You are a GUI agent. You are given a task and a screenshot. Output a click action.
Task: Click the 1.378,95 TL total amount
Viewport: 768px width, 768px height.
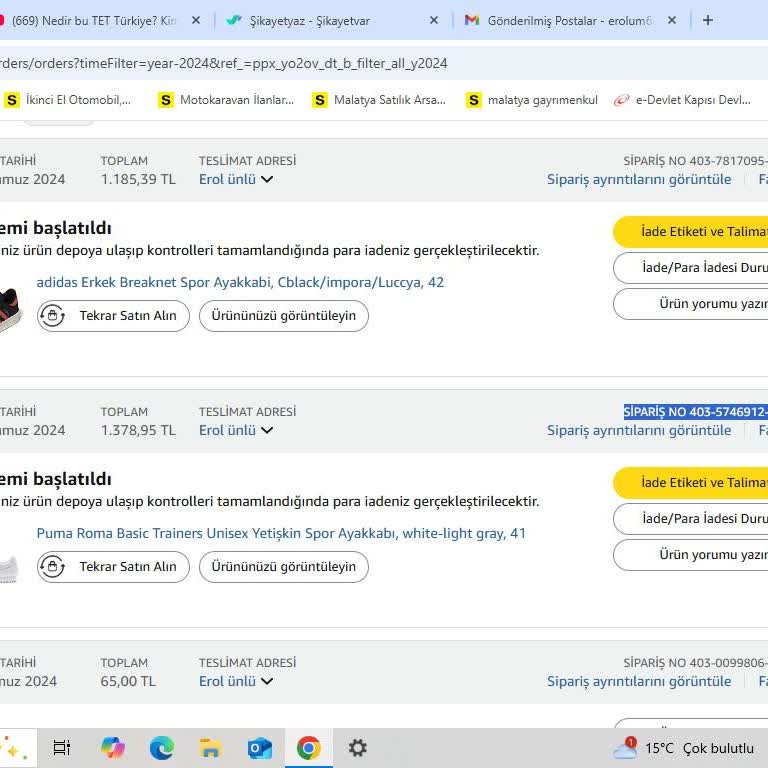(x=138, y=430)
